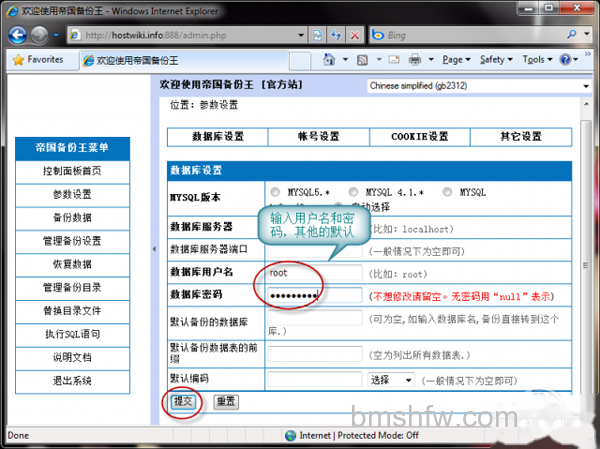
Task: Click the Home page icon
Action: 329,59
